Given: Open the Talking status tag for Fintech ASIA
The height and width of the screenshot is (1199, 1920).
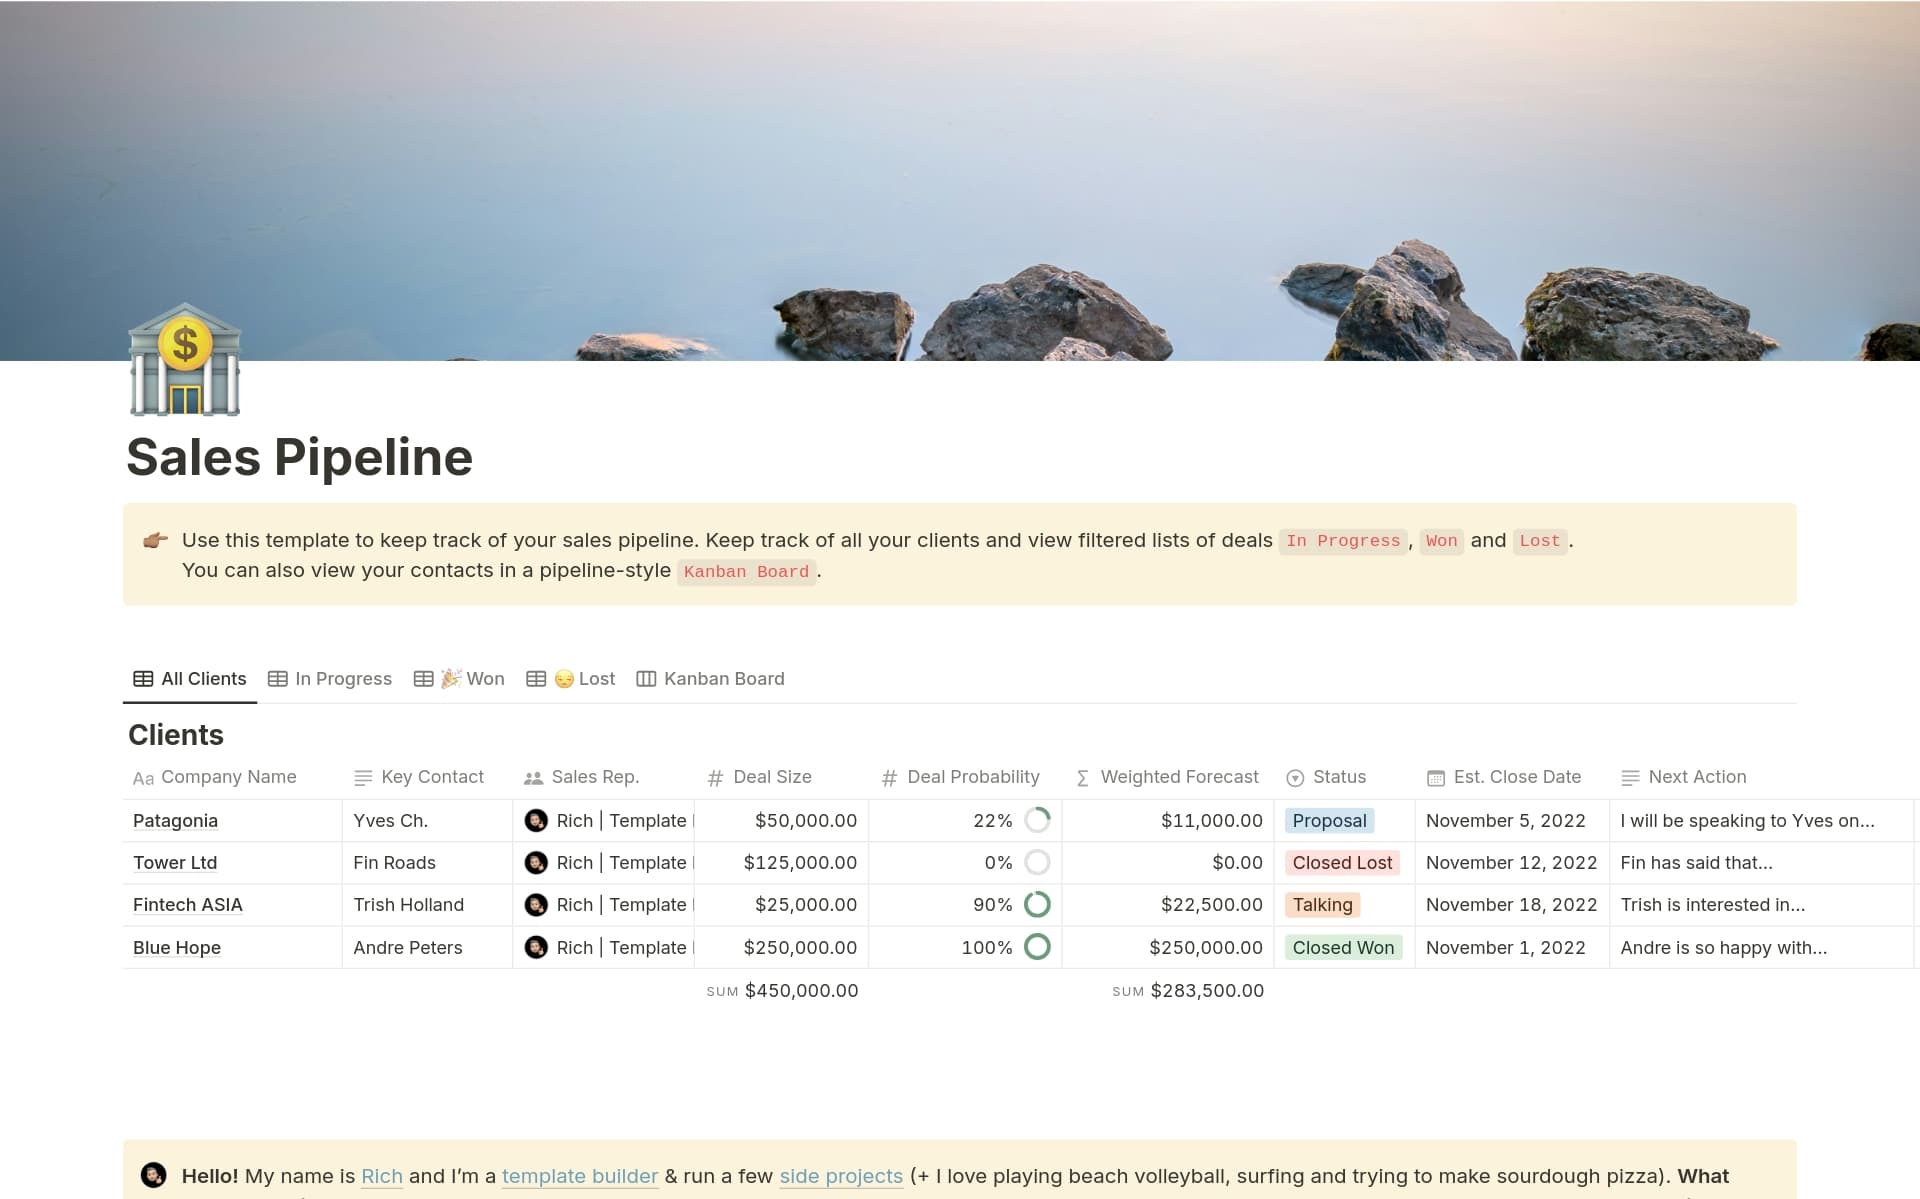Looking at the screenshot, I should tap(1321, 905).
